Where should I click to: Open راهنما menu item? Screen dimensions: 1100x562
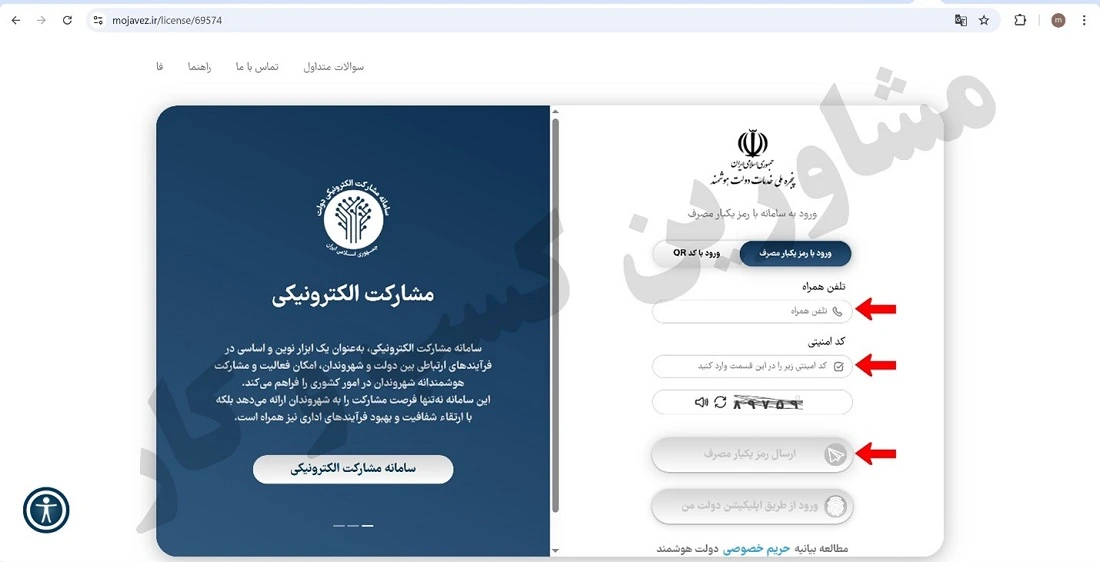click(199, 67)
